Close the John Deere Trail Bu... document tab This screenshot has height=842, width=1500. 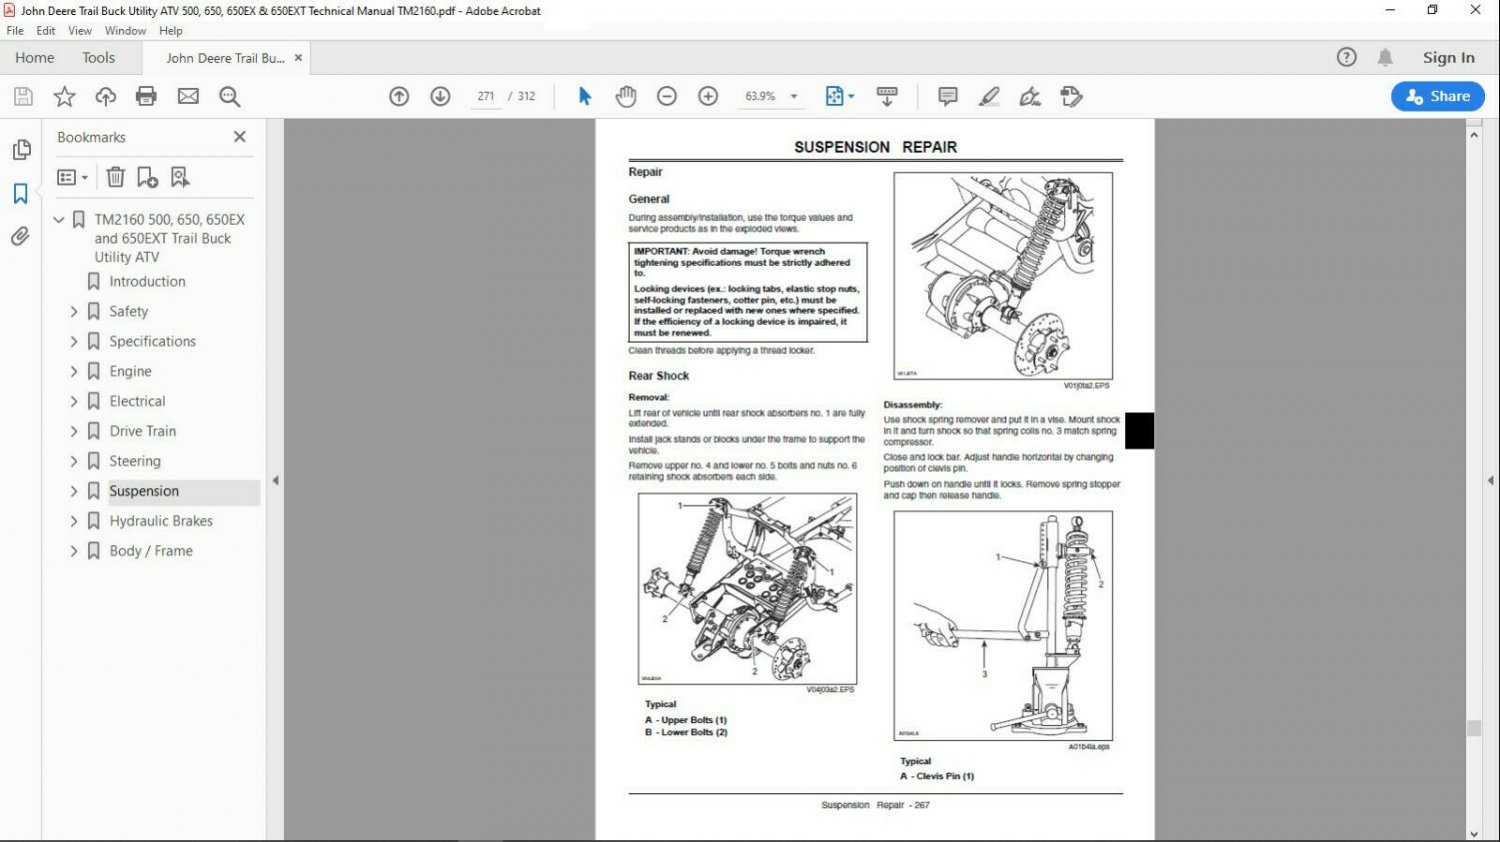[298, 58]
